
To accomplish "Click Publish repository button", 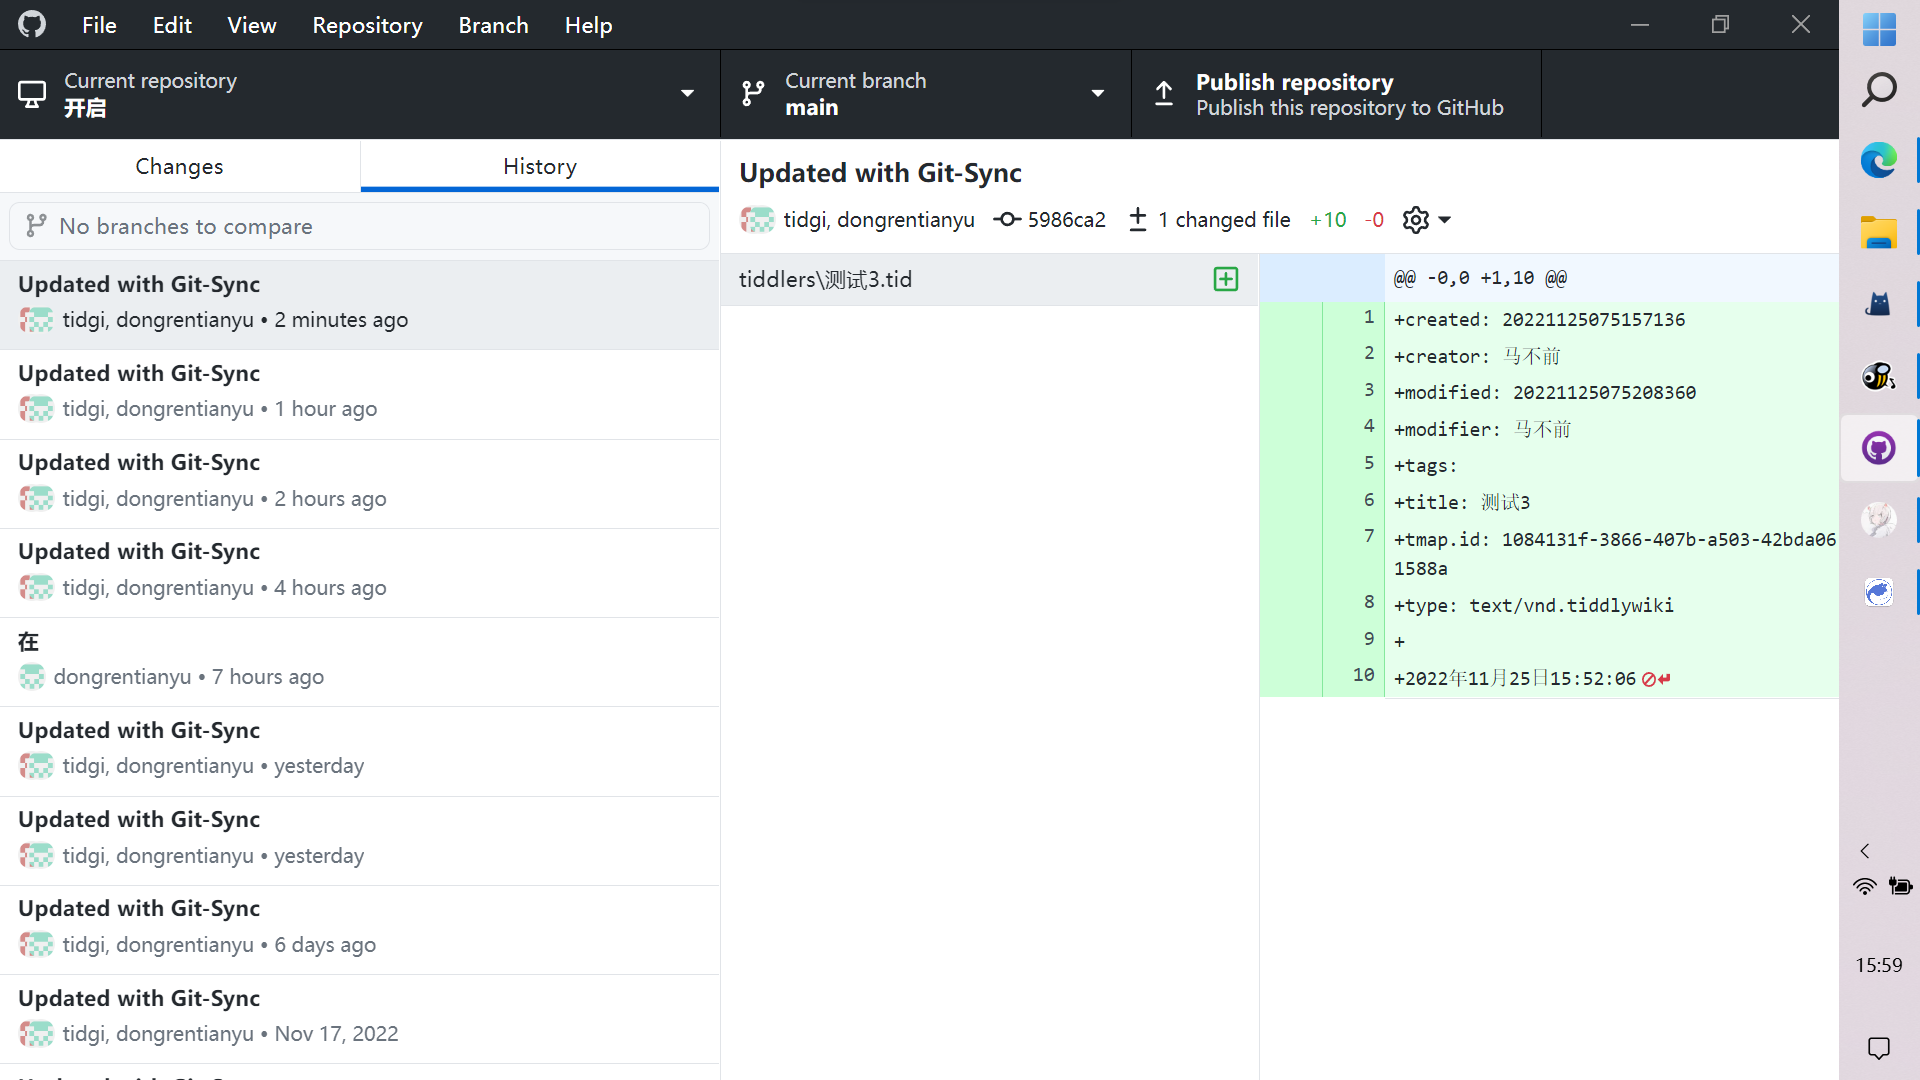I will 1335,94.
